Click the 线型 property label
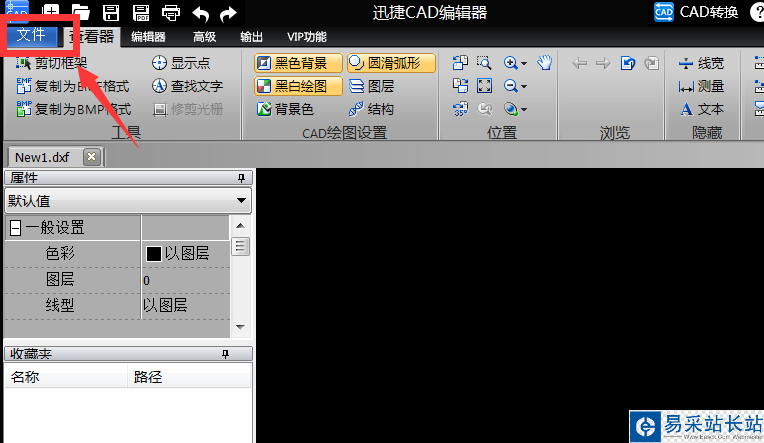This screenshot has width=764, height=443. coord(60,306)
